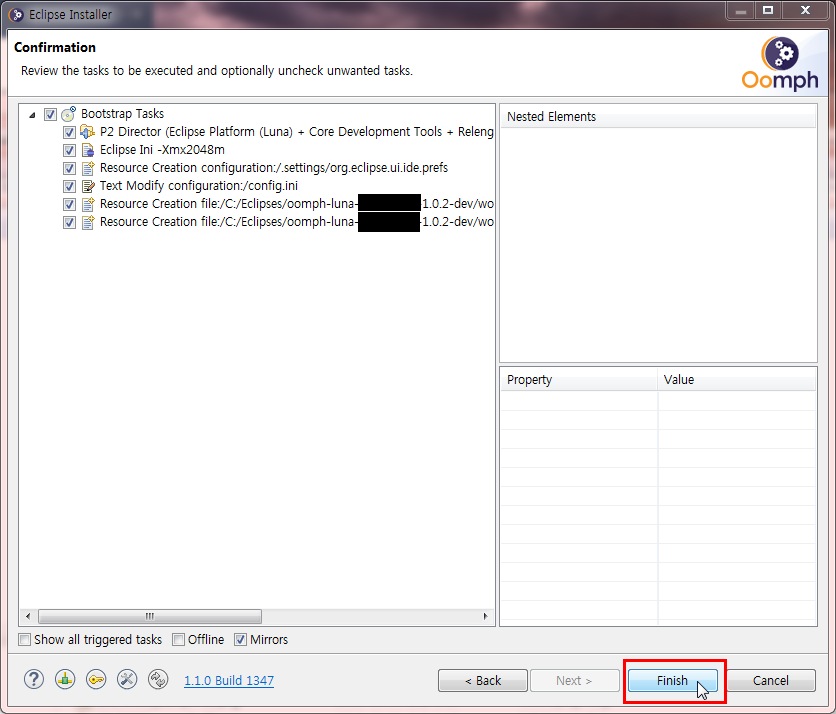Screen dimensions: 836x714
Task: Enable Show all triggered tasks
Action: tap(25, 639)
